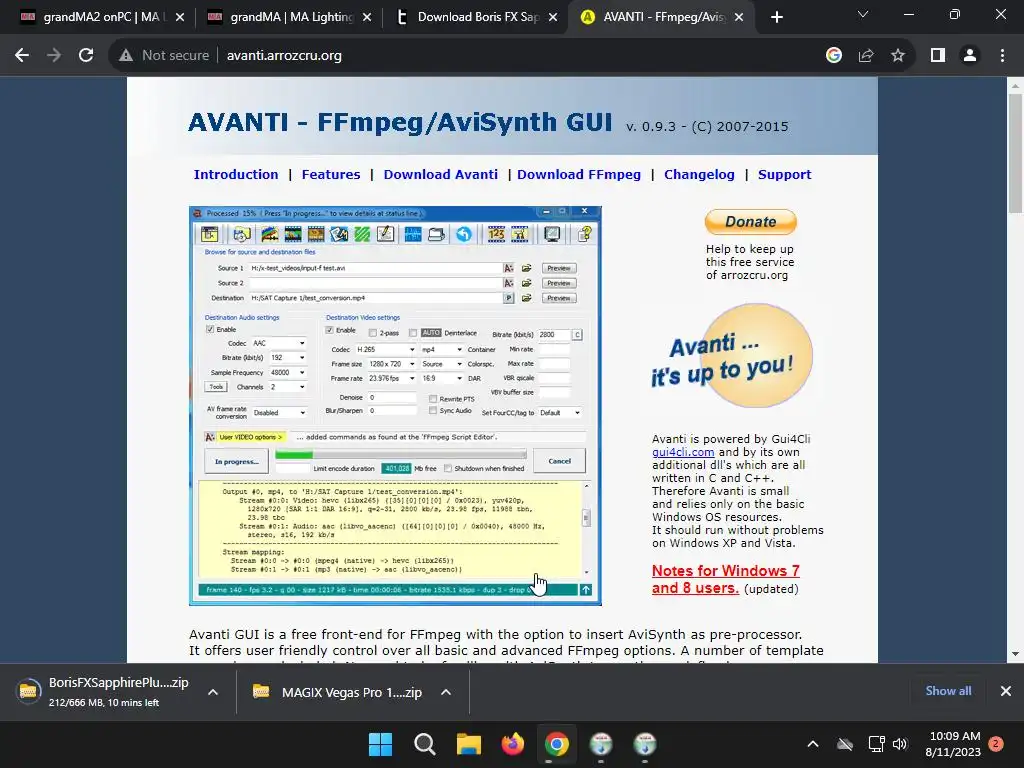Click the volume speaker tray icon
The height and width of the screenshot is (768, 1024).
[x=900, y=744]
